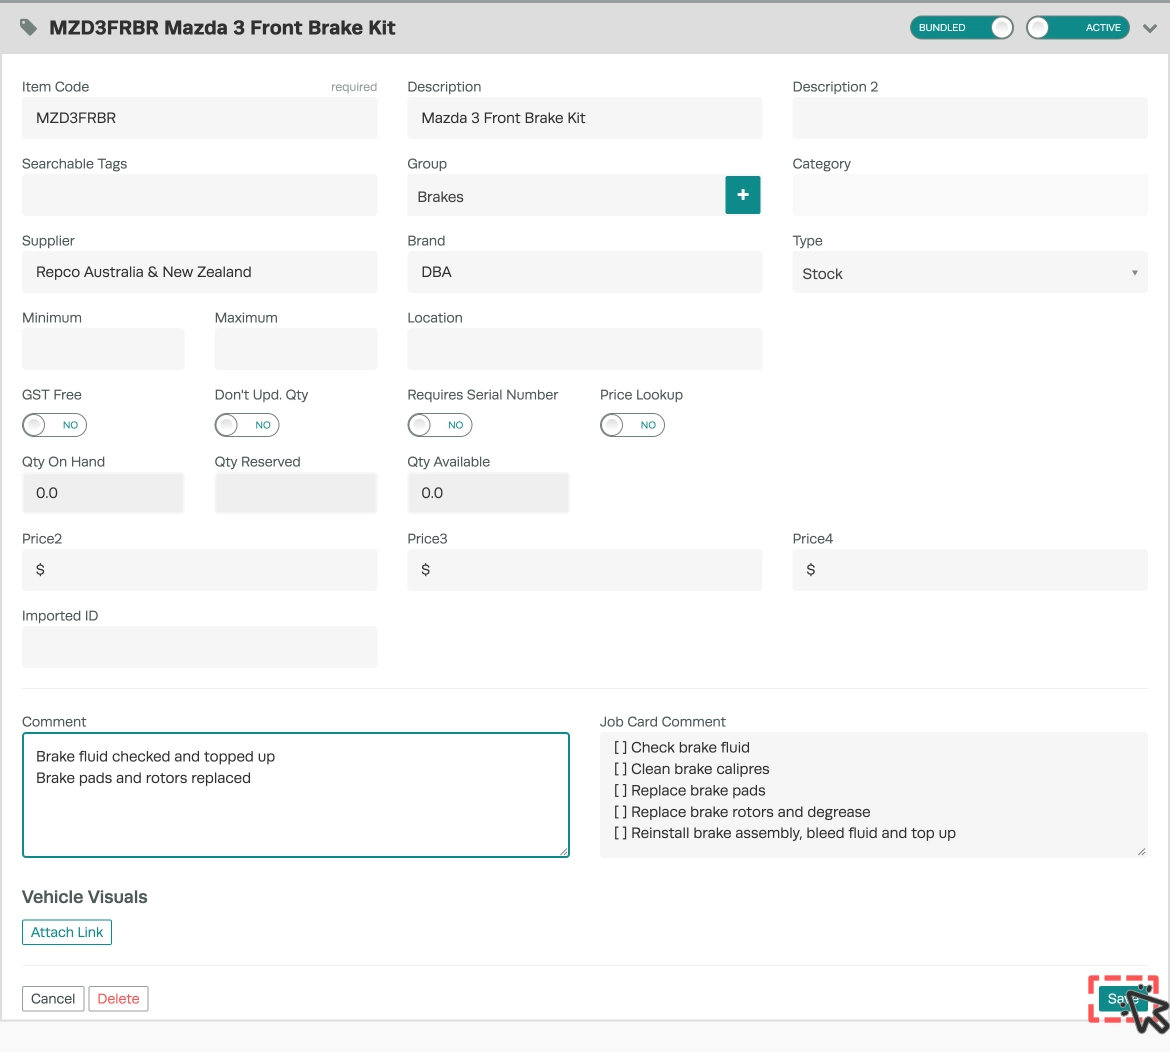The height and width of the screenshot is (1052, 1170).
Task: Click the empty Category field
Action: point(969,195)
